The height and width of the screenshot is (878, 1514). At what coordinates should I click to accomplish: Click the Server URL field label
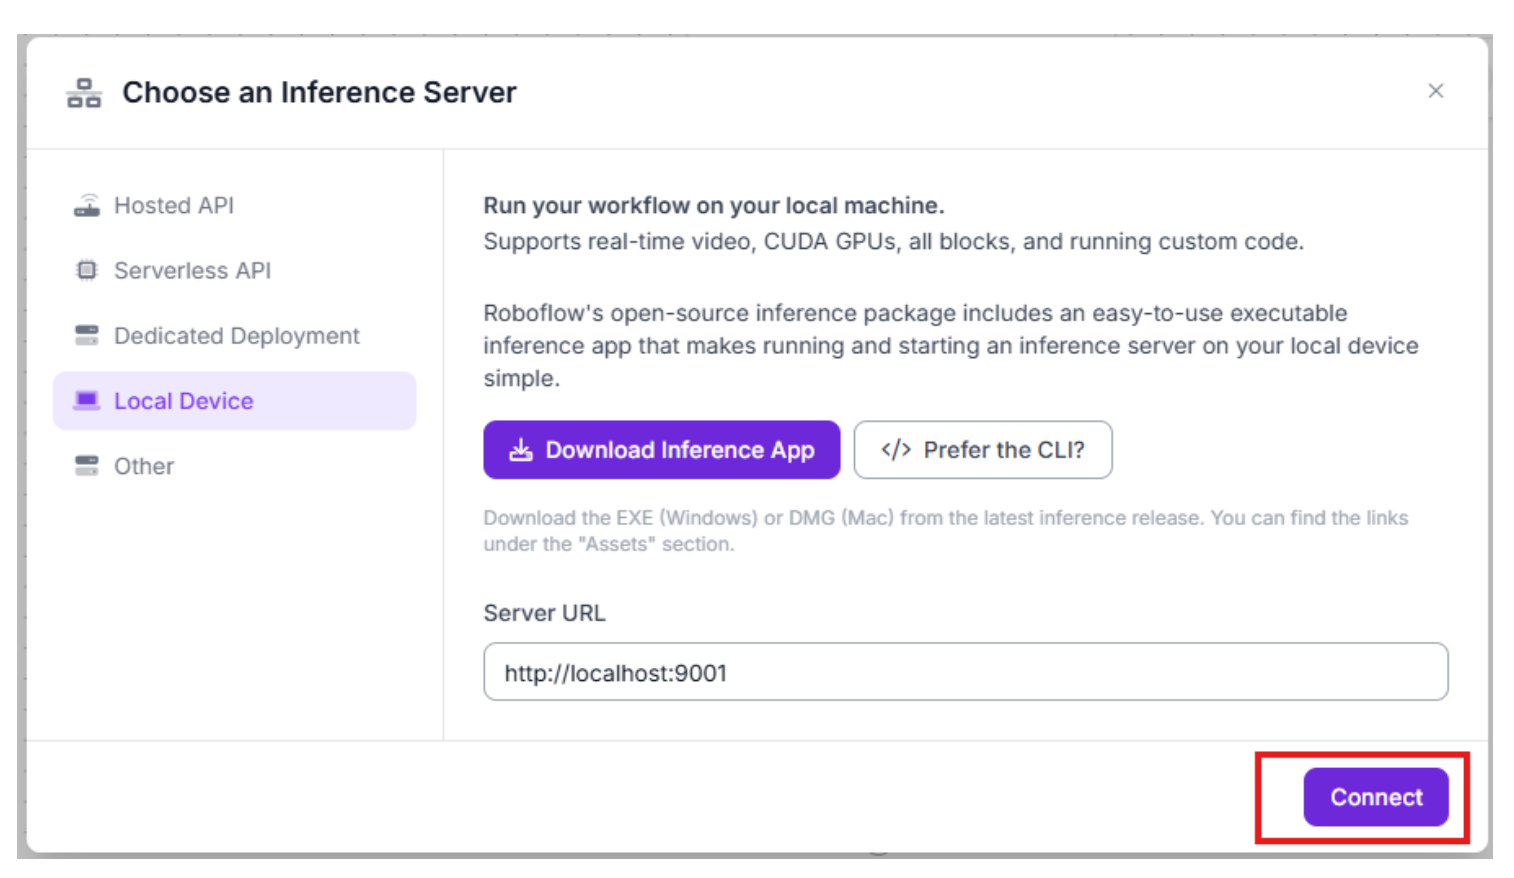(x=544, y=613)
